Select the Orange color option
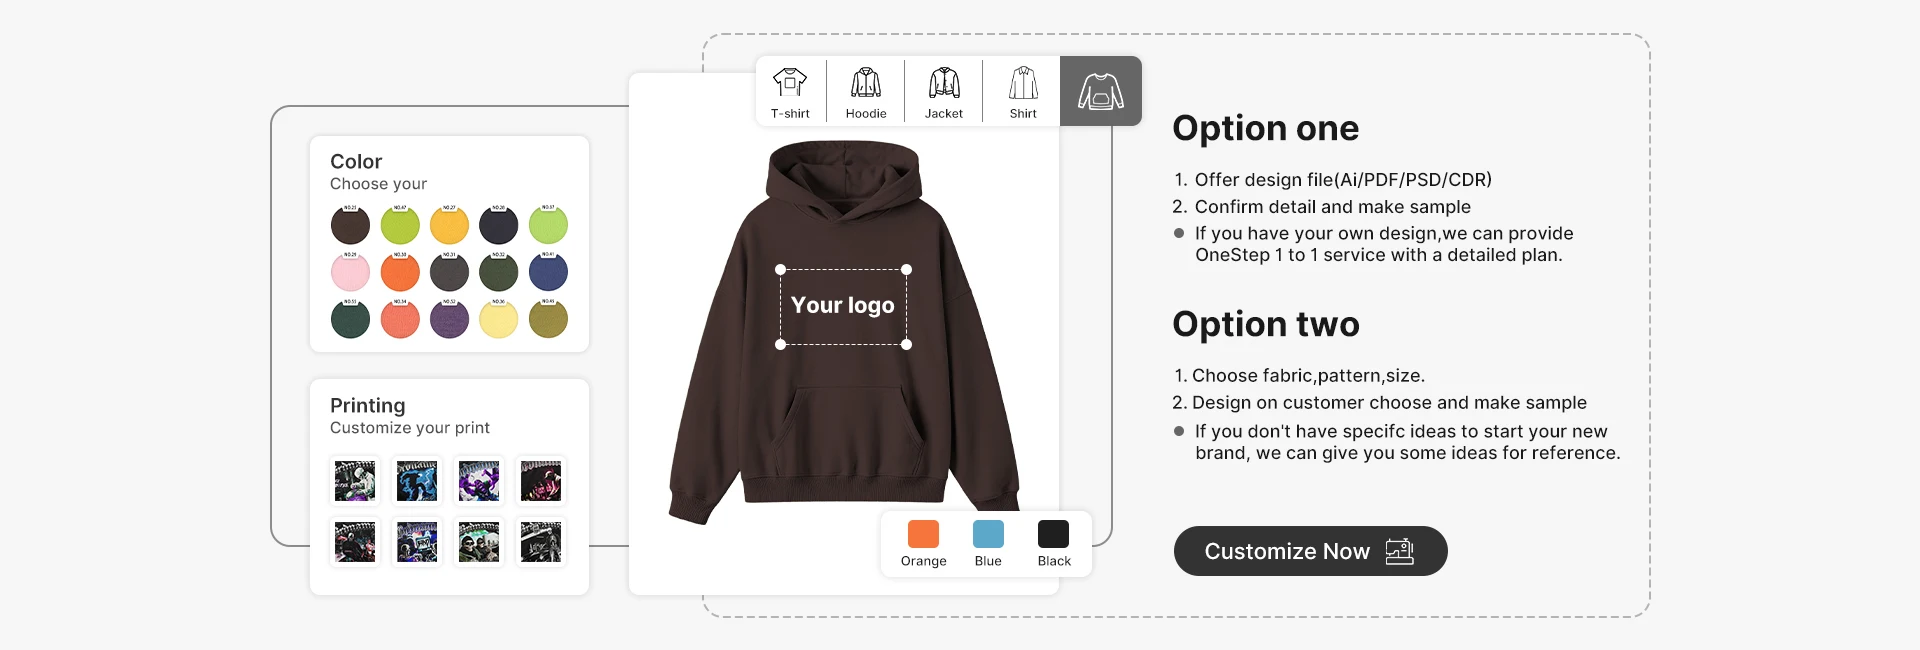 tap(923, 543)
